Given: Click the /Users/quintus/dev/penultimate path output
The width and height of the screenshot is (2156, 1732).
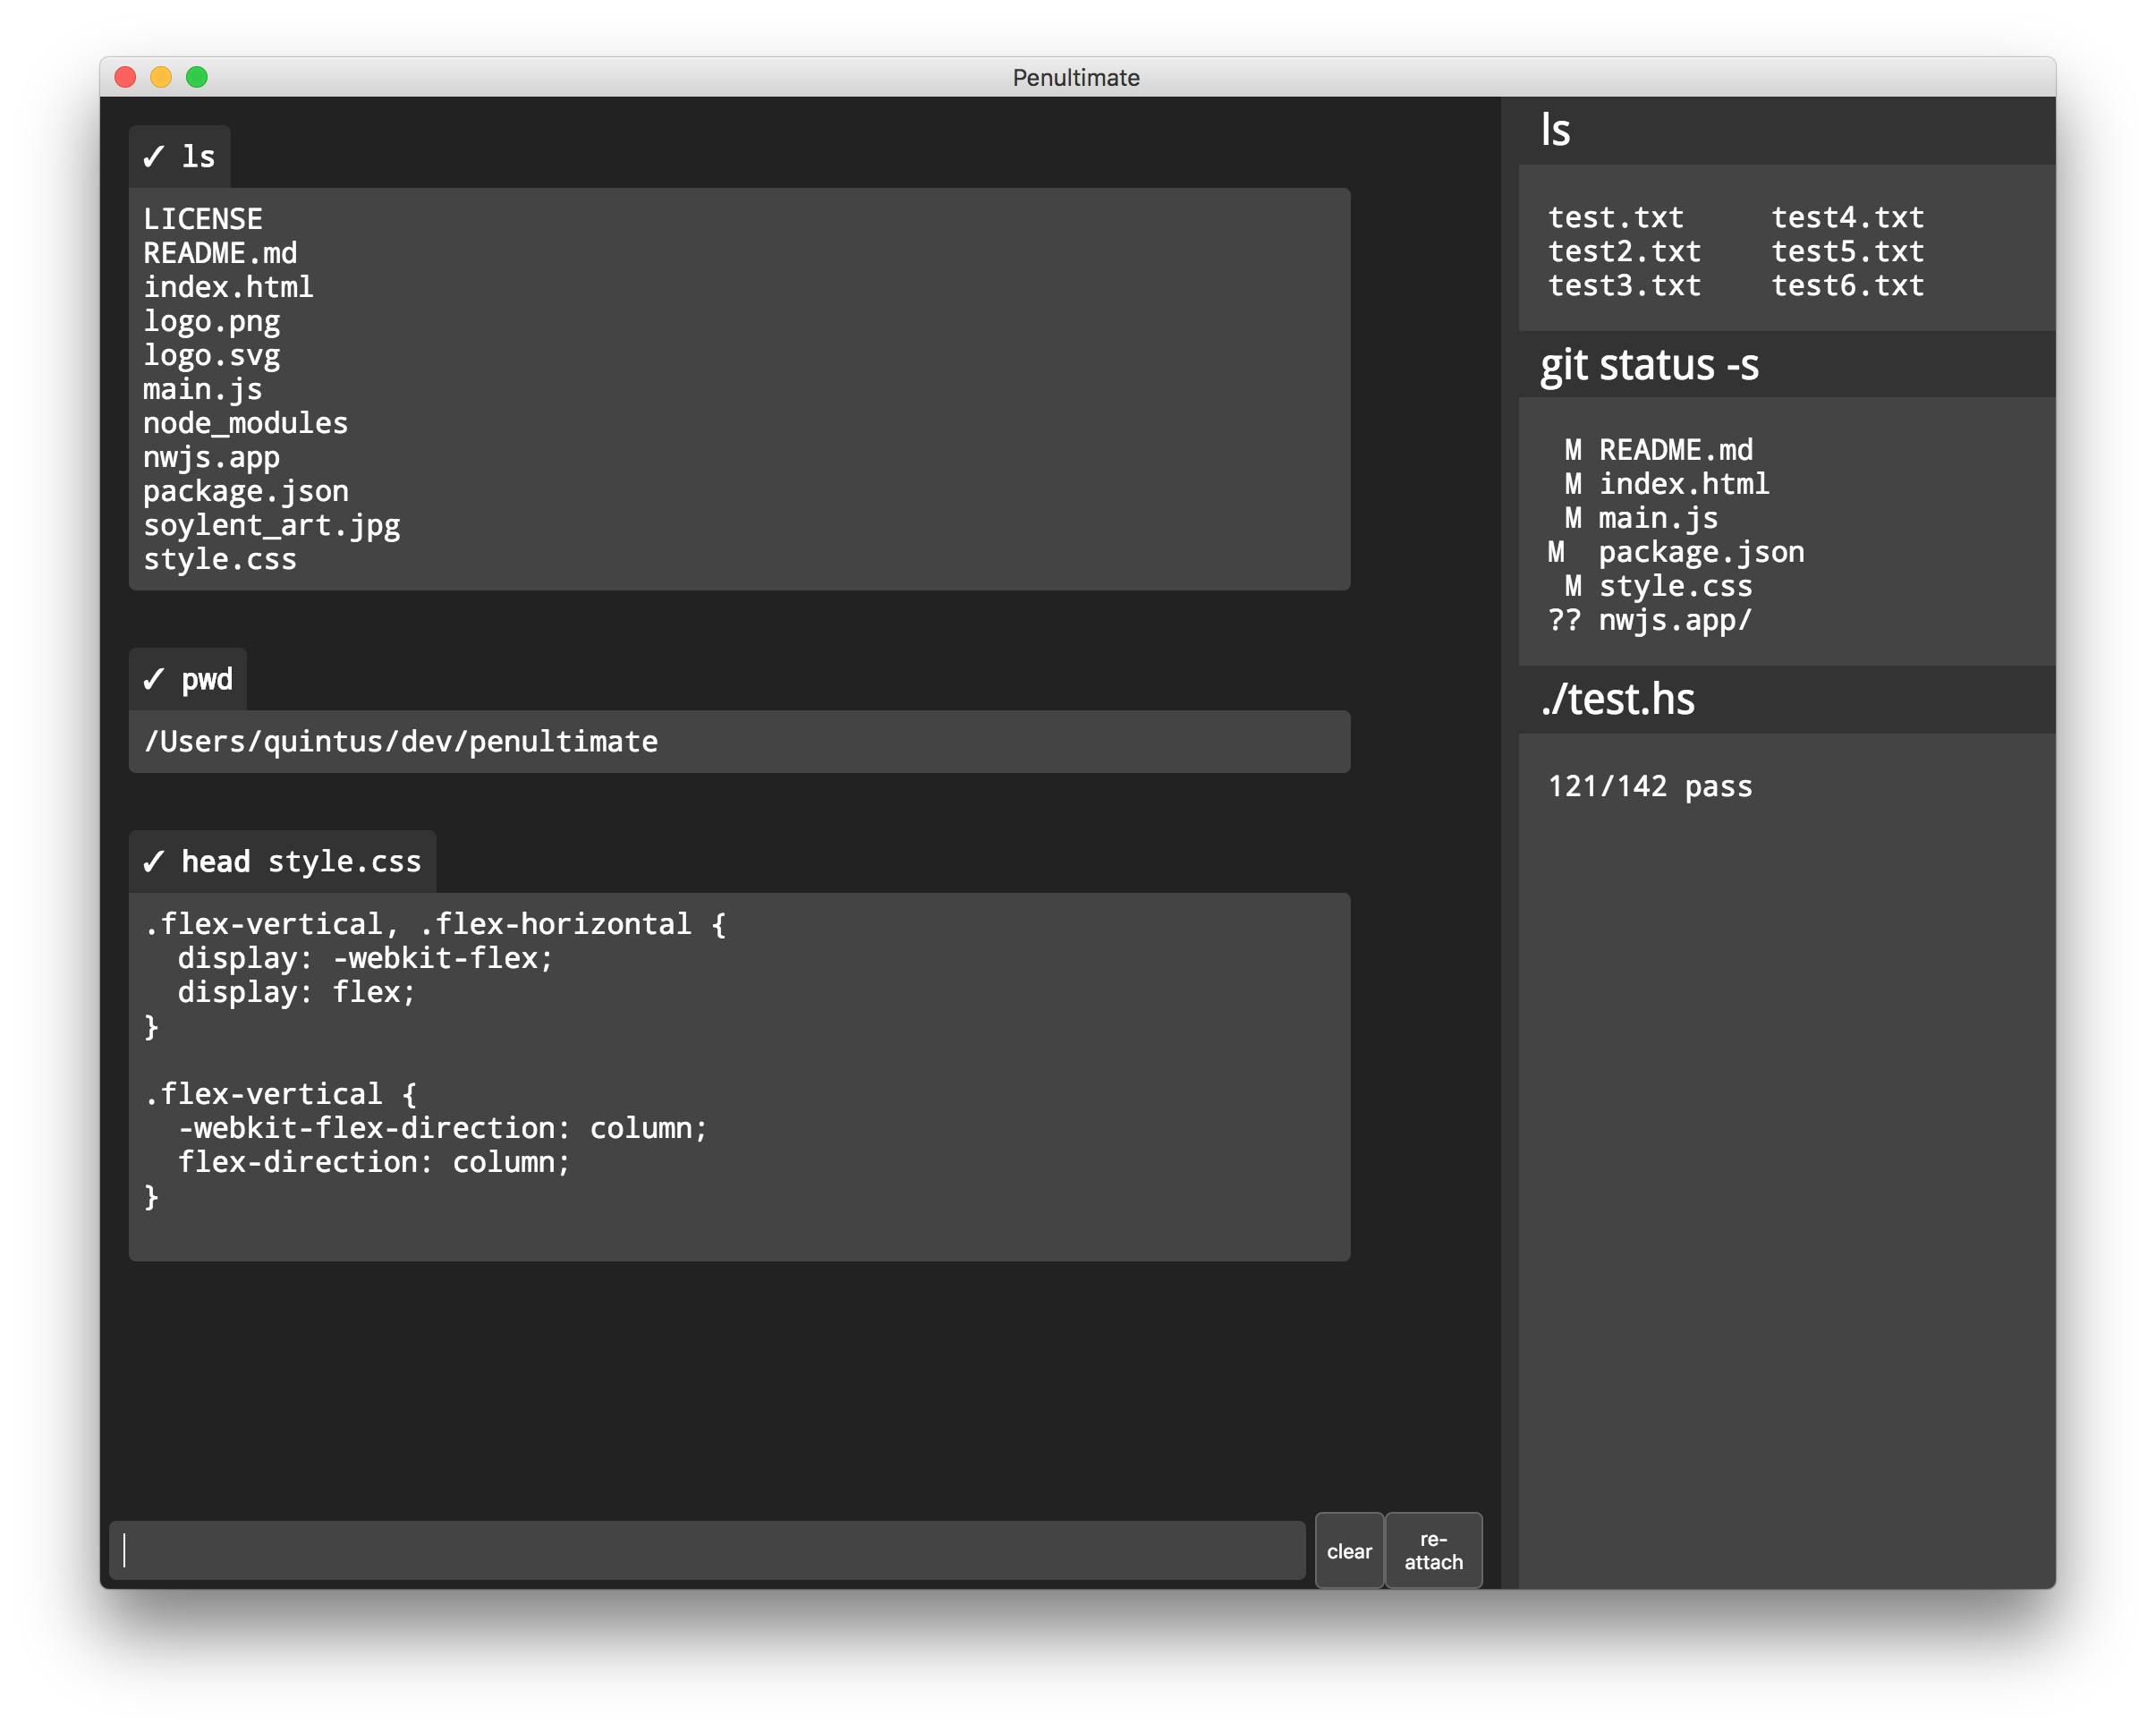Looking at the screenshot, I should pos(401,742).
